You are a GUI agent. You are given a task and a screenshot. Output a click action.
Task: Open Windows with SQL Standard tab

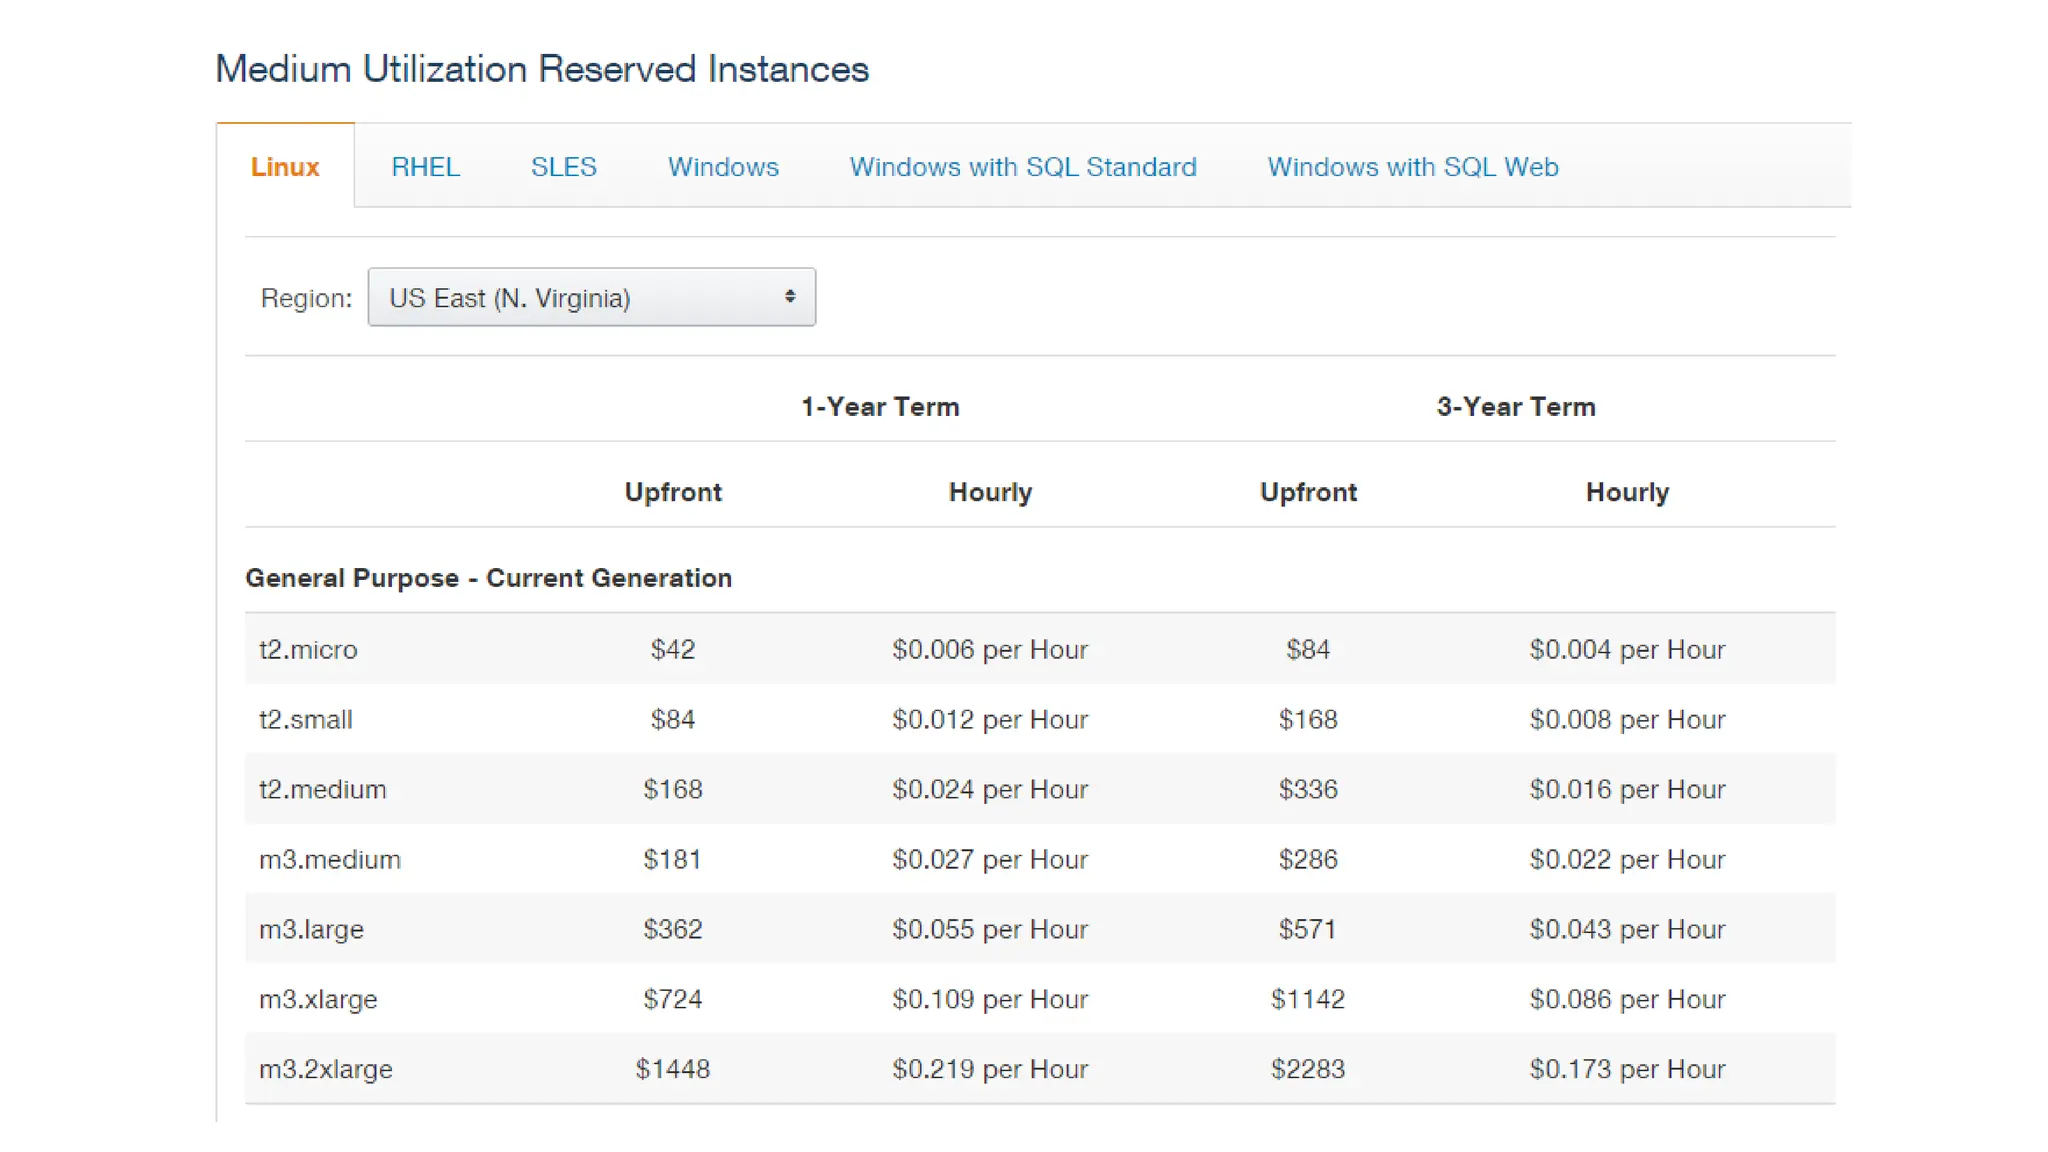click(1022, 167)
